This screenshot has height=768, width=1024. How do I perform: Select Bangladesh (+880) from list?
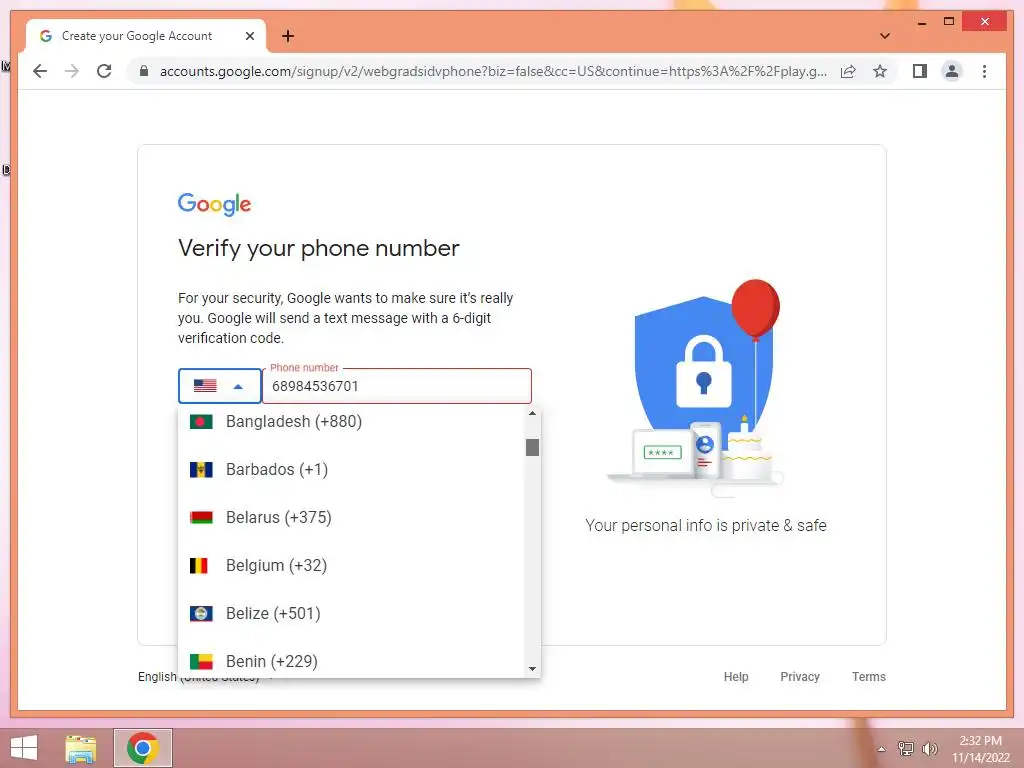tap(351, 421)
